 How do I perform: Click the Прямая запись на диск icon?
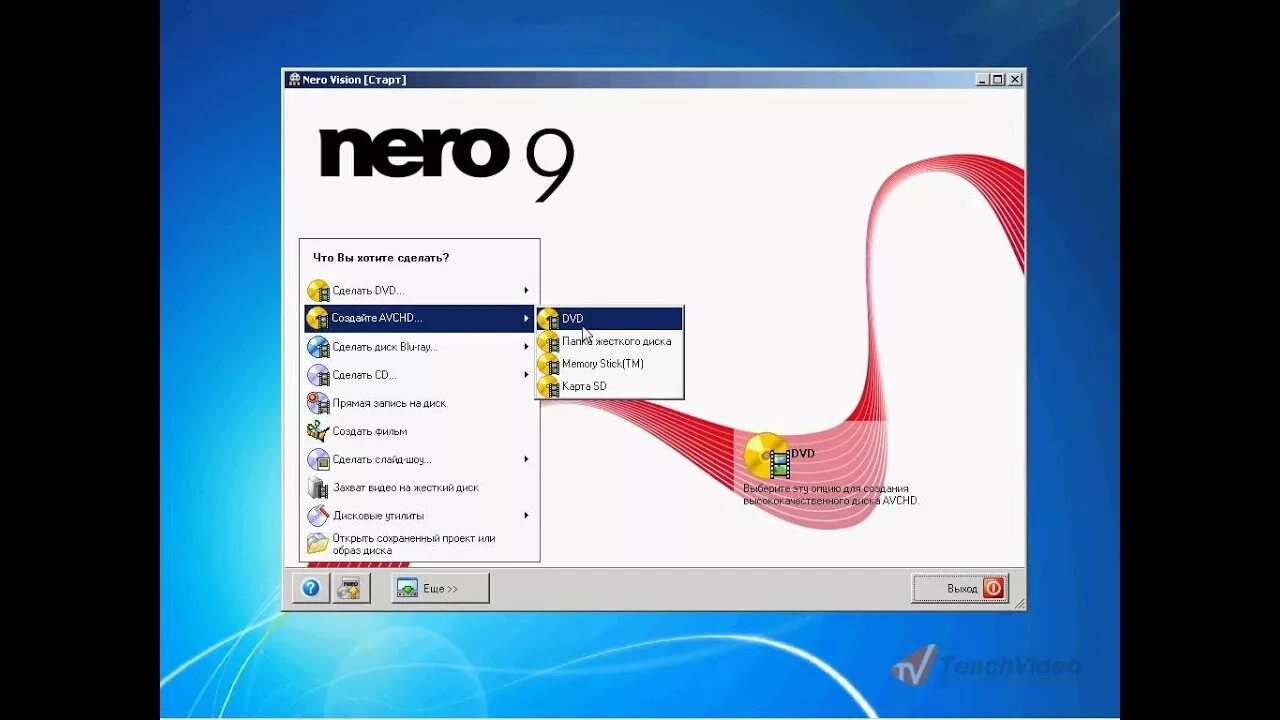(x=318, y=403)
